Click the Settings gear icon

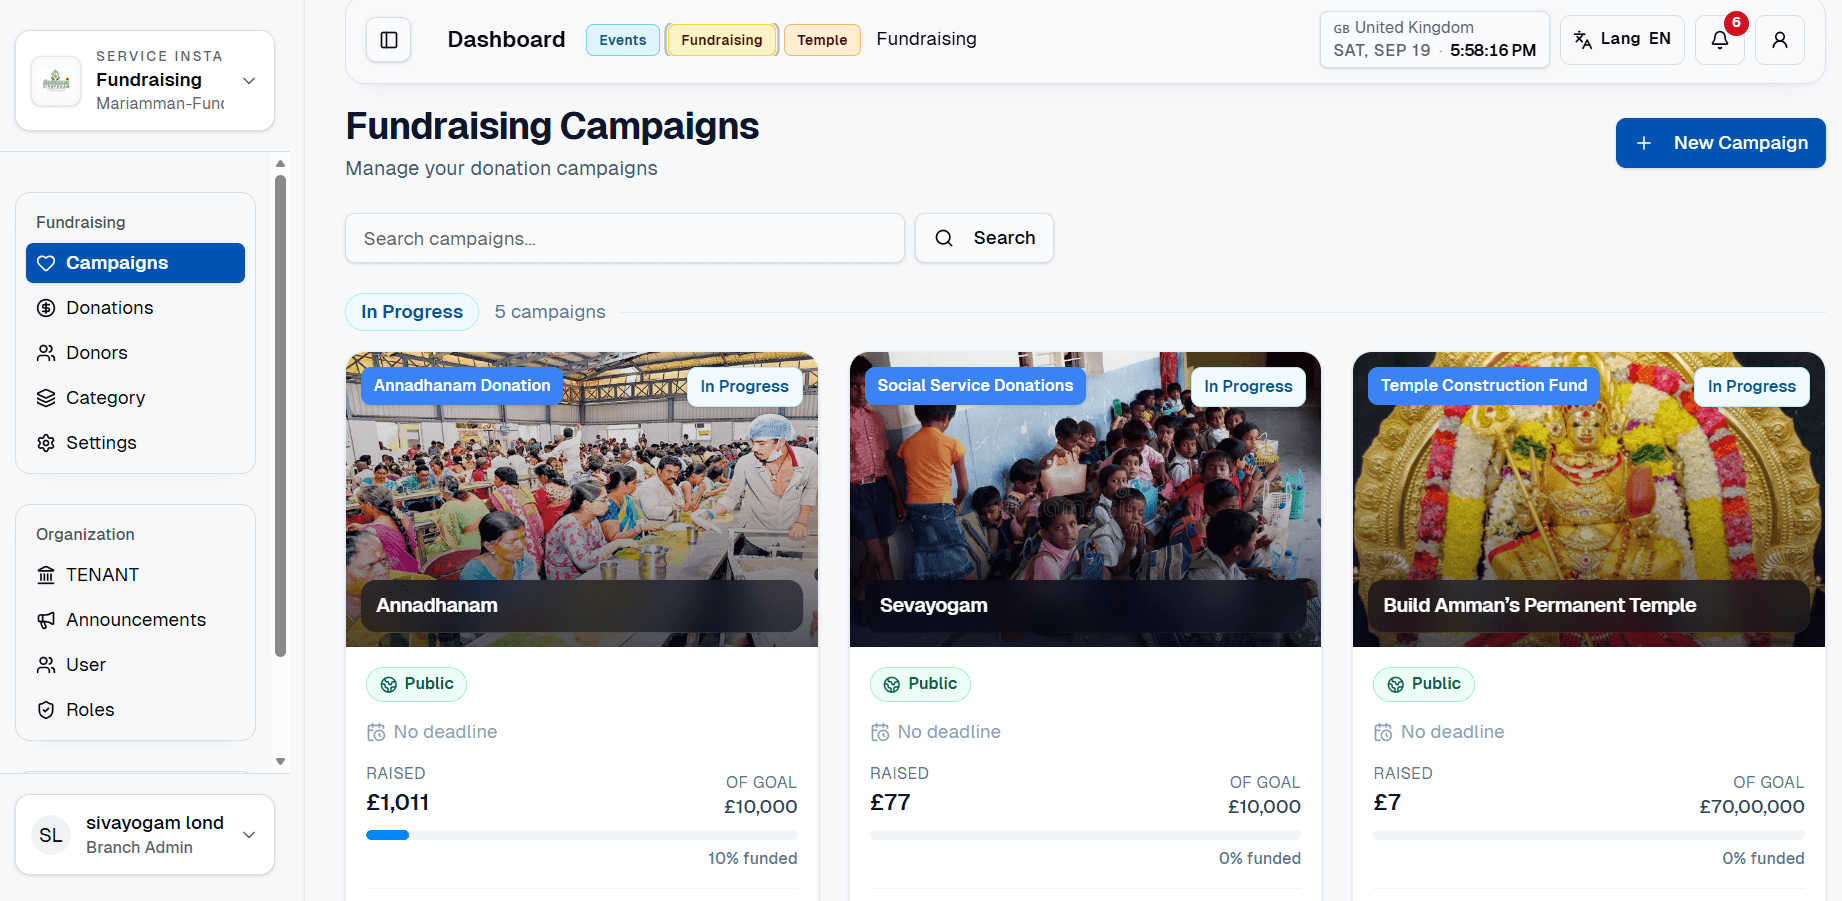click(x=46, y=443)
